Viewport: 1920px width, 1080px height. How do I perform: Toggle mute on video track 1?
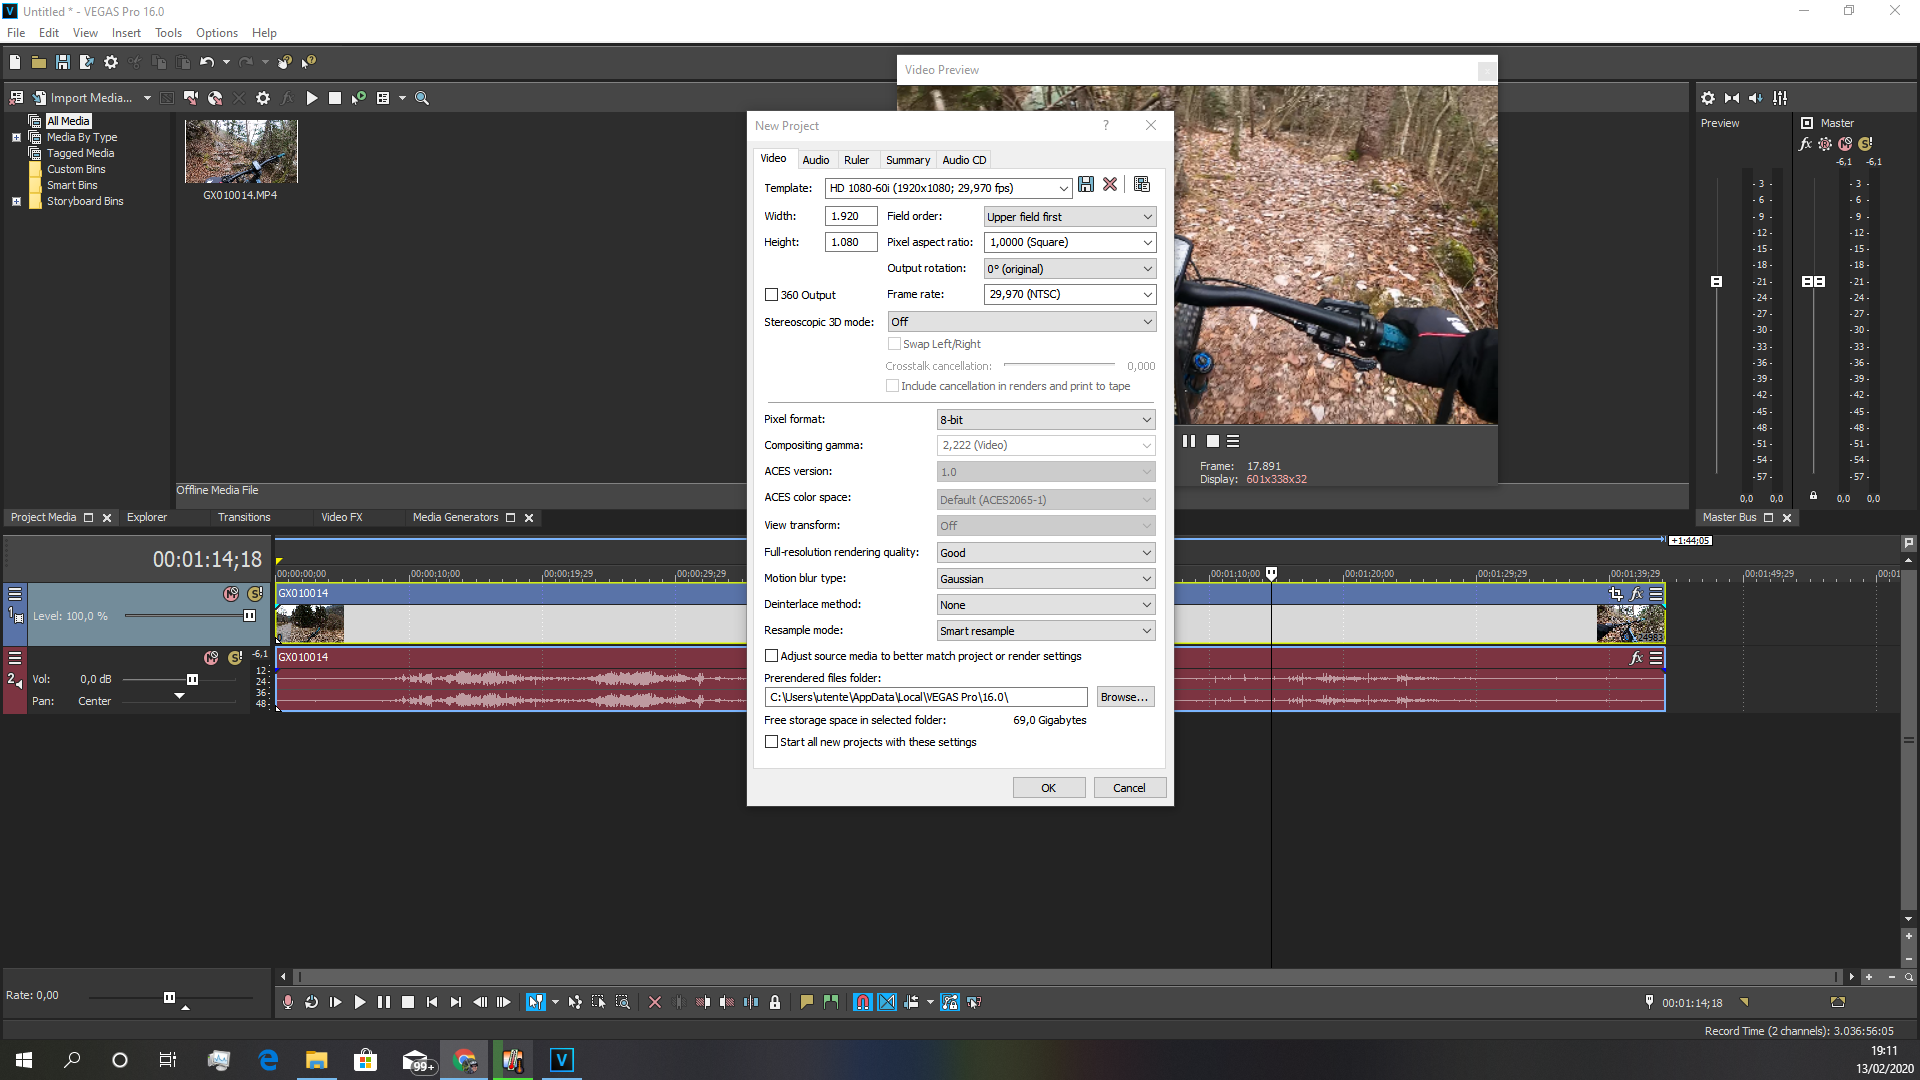pos(231,594)
